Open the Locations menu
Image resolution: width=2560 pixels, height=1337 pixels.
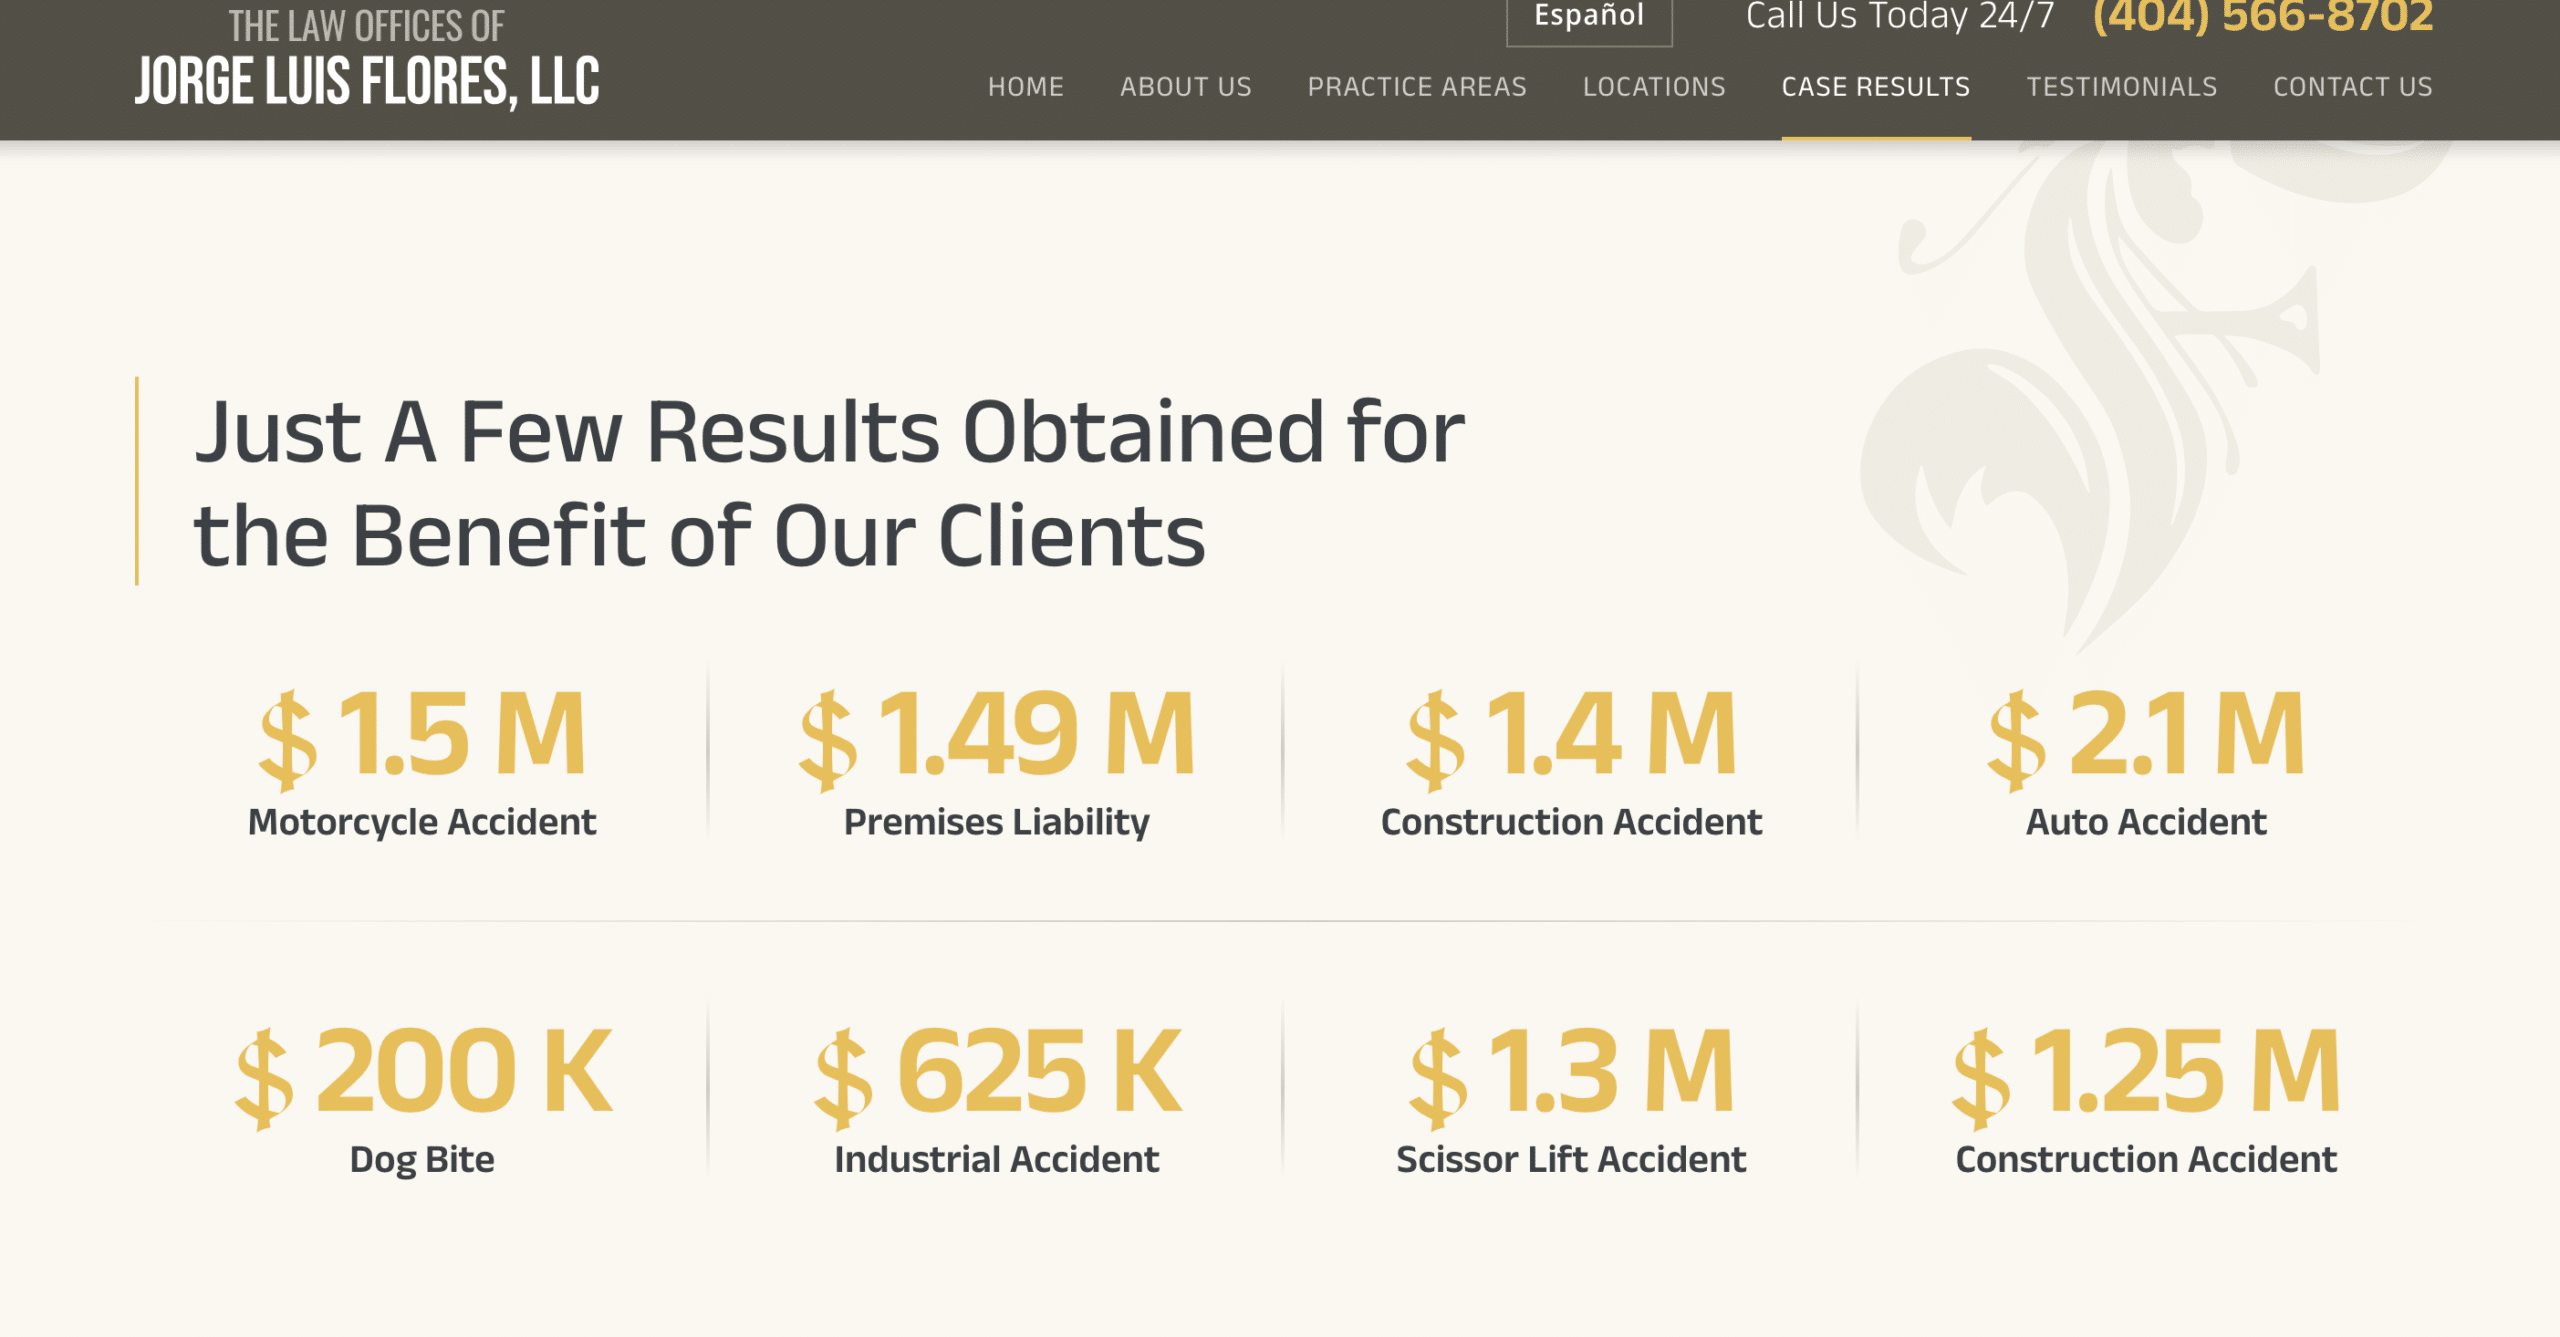(x=1653, y=87)
